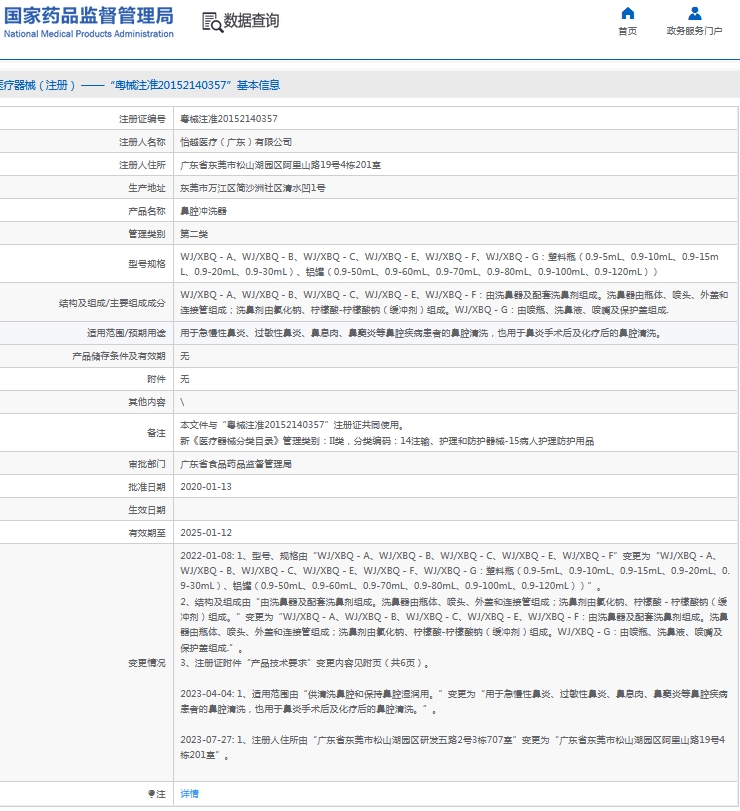The height and width of the screenshot is (811, 740).
Task: Click the 有效期至 row label
Action: pos(147,533)
